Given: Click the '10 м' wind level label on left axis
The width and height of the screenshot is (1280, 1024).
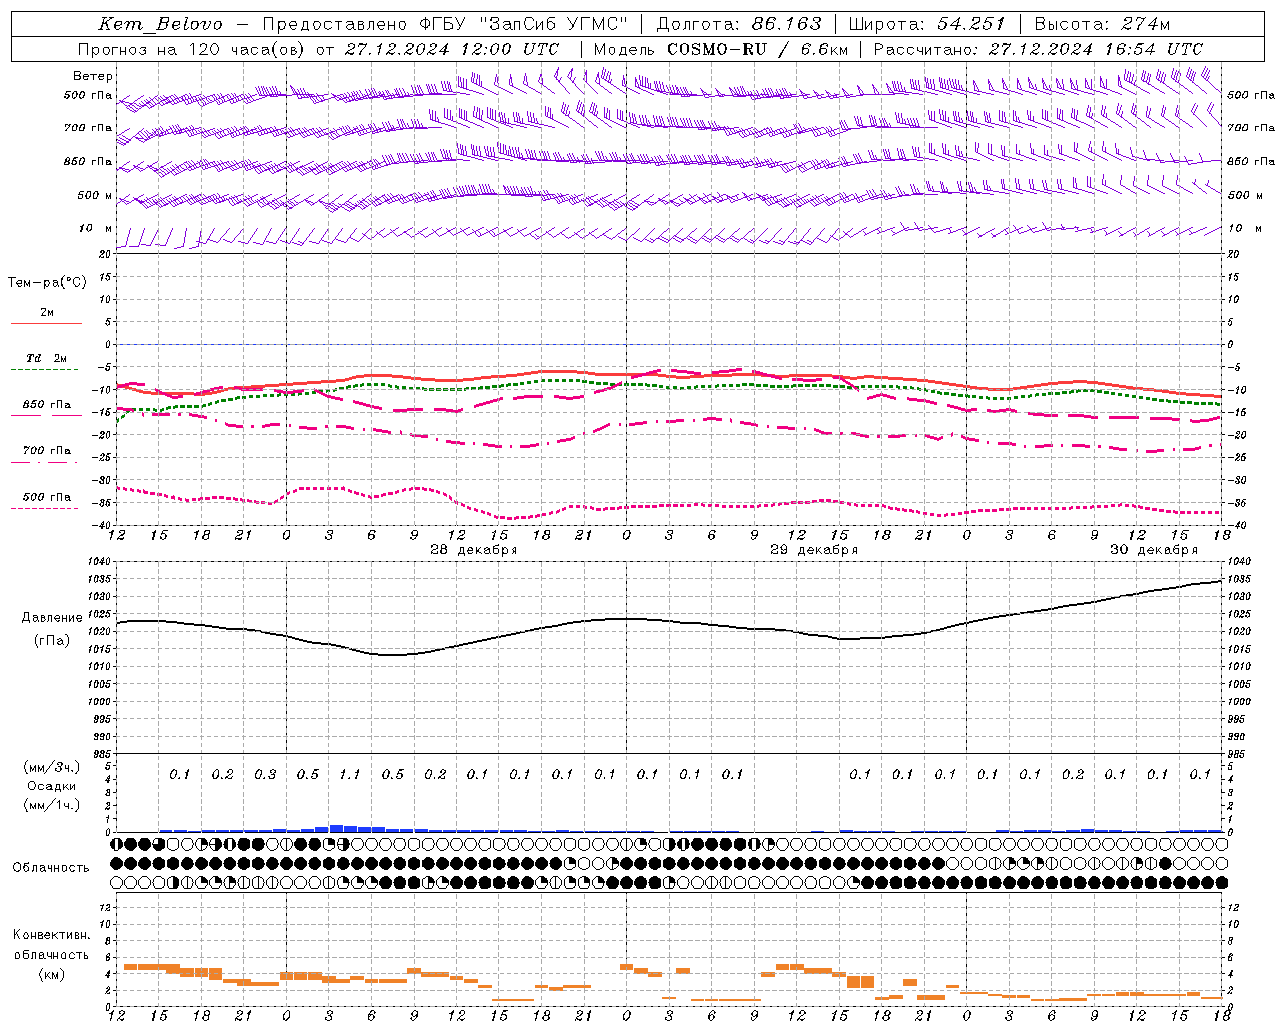Looking at the screenshot, I should 95,228.
